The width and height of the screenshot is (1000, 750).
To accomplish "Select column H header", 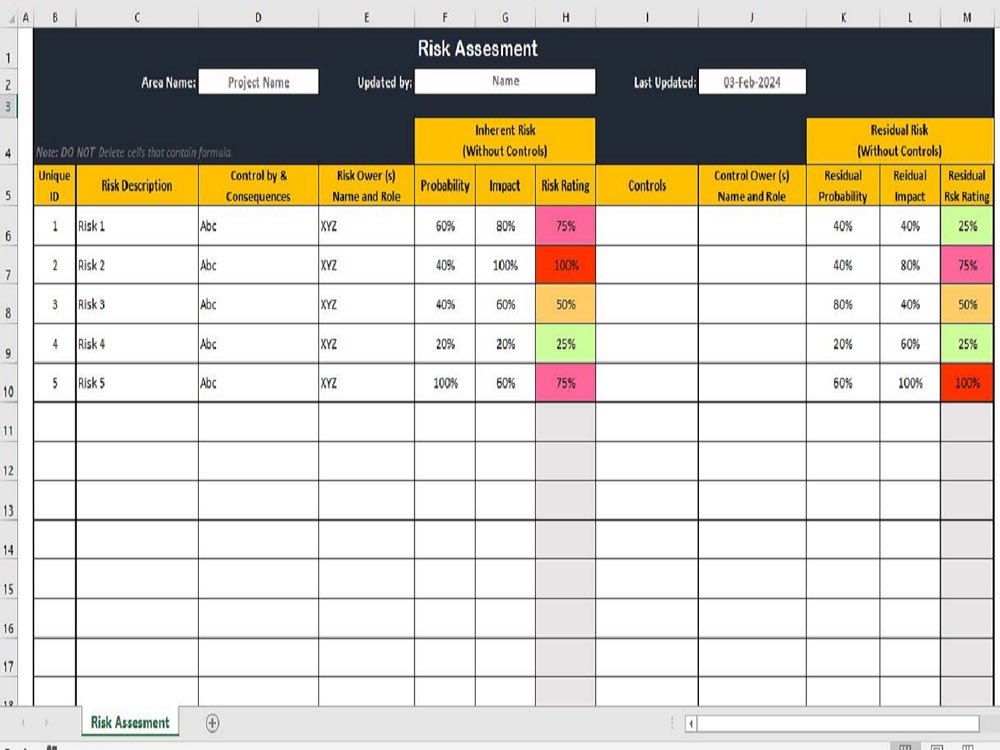I will pos(566,16).
